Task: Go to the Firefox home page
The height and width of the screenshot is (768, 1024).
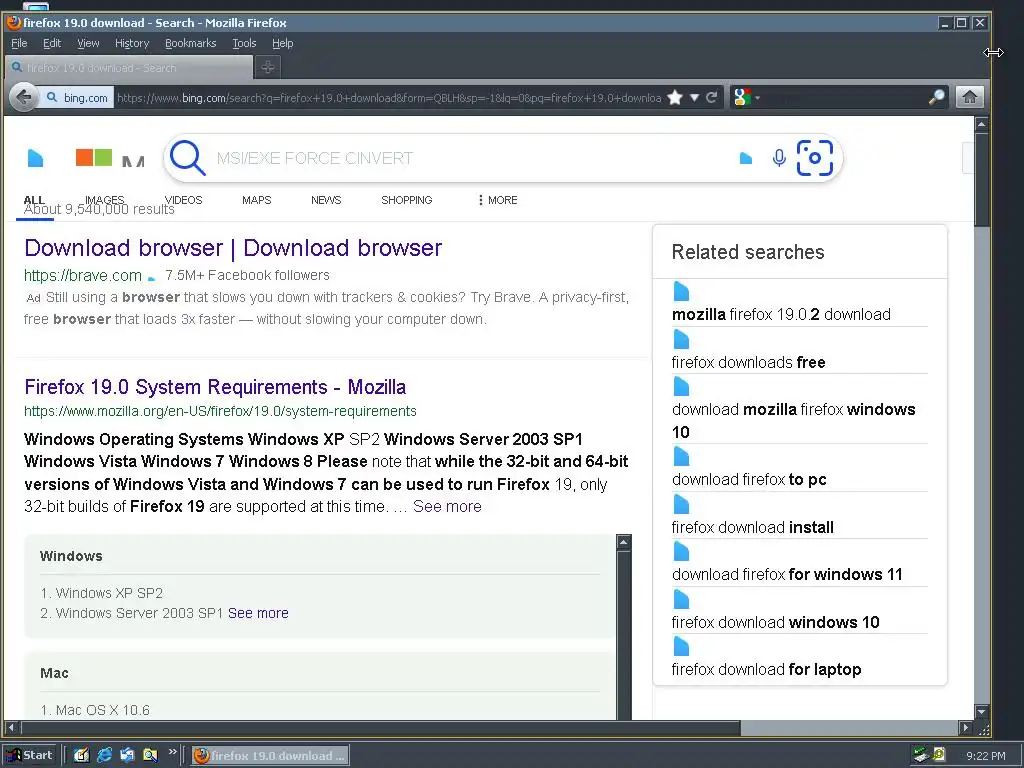Action: point(970,98)
